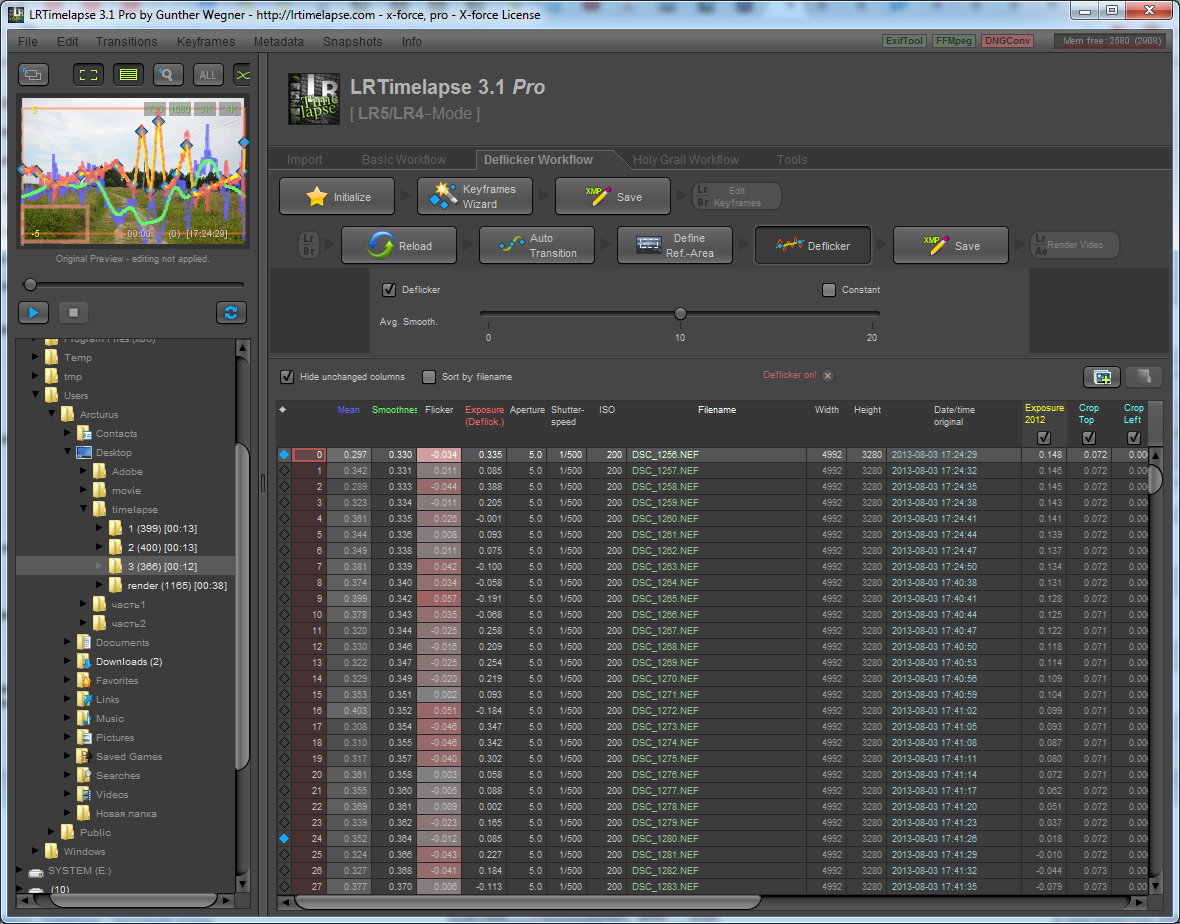Switch to the Holy Grail Workflow tab
This screenshot has height=924, width=1180.
click(685, 160)
